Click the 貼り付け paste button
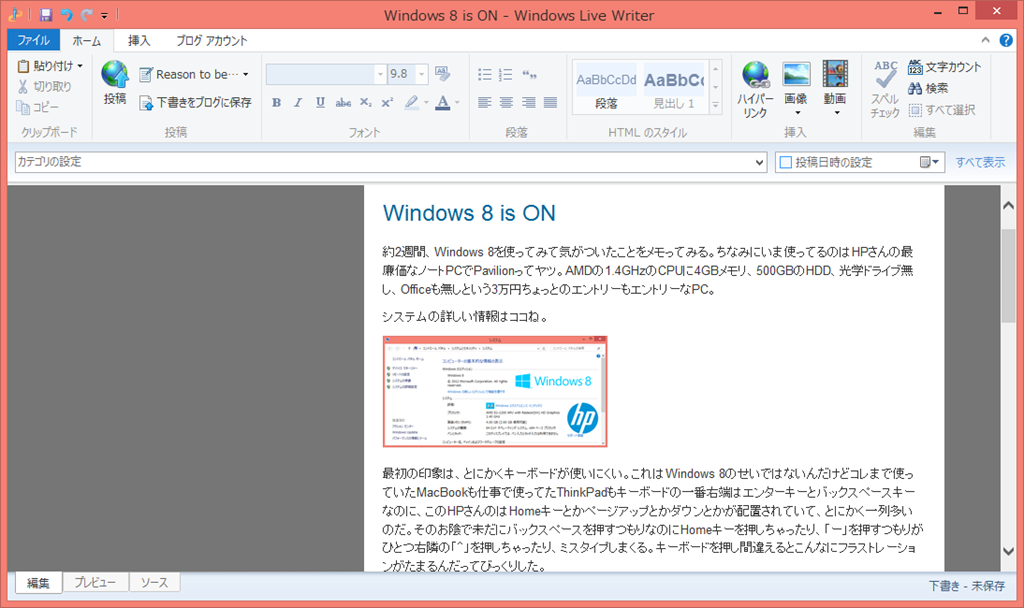The height and width of the screenshot is (608, 1024). coord(45,66)
